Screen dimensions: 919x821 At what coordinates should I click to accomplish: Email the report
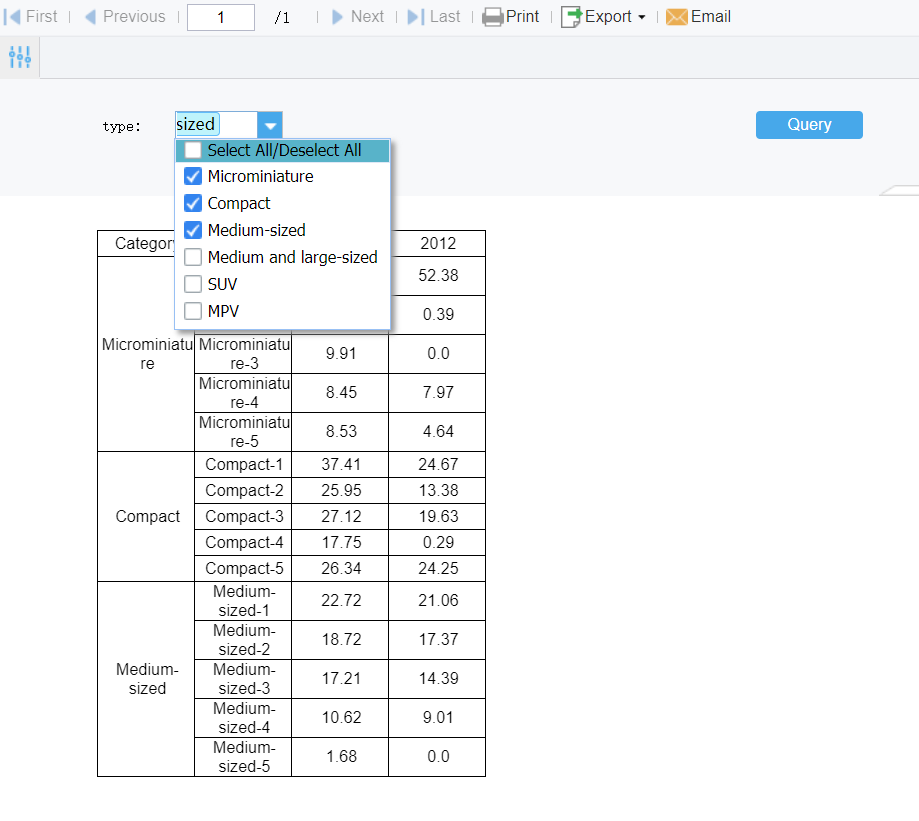(697, 16)
